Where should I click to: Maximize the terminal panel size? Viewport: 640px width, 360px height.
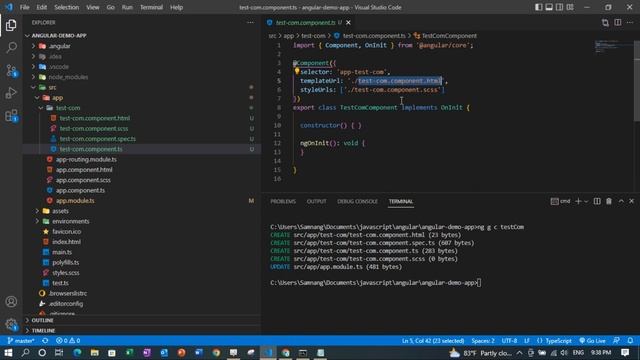pos(621,201)
